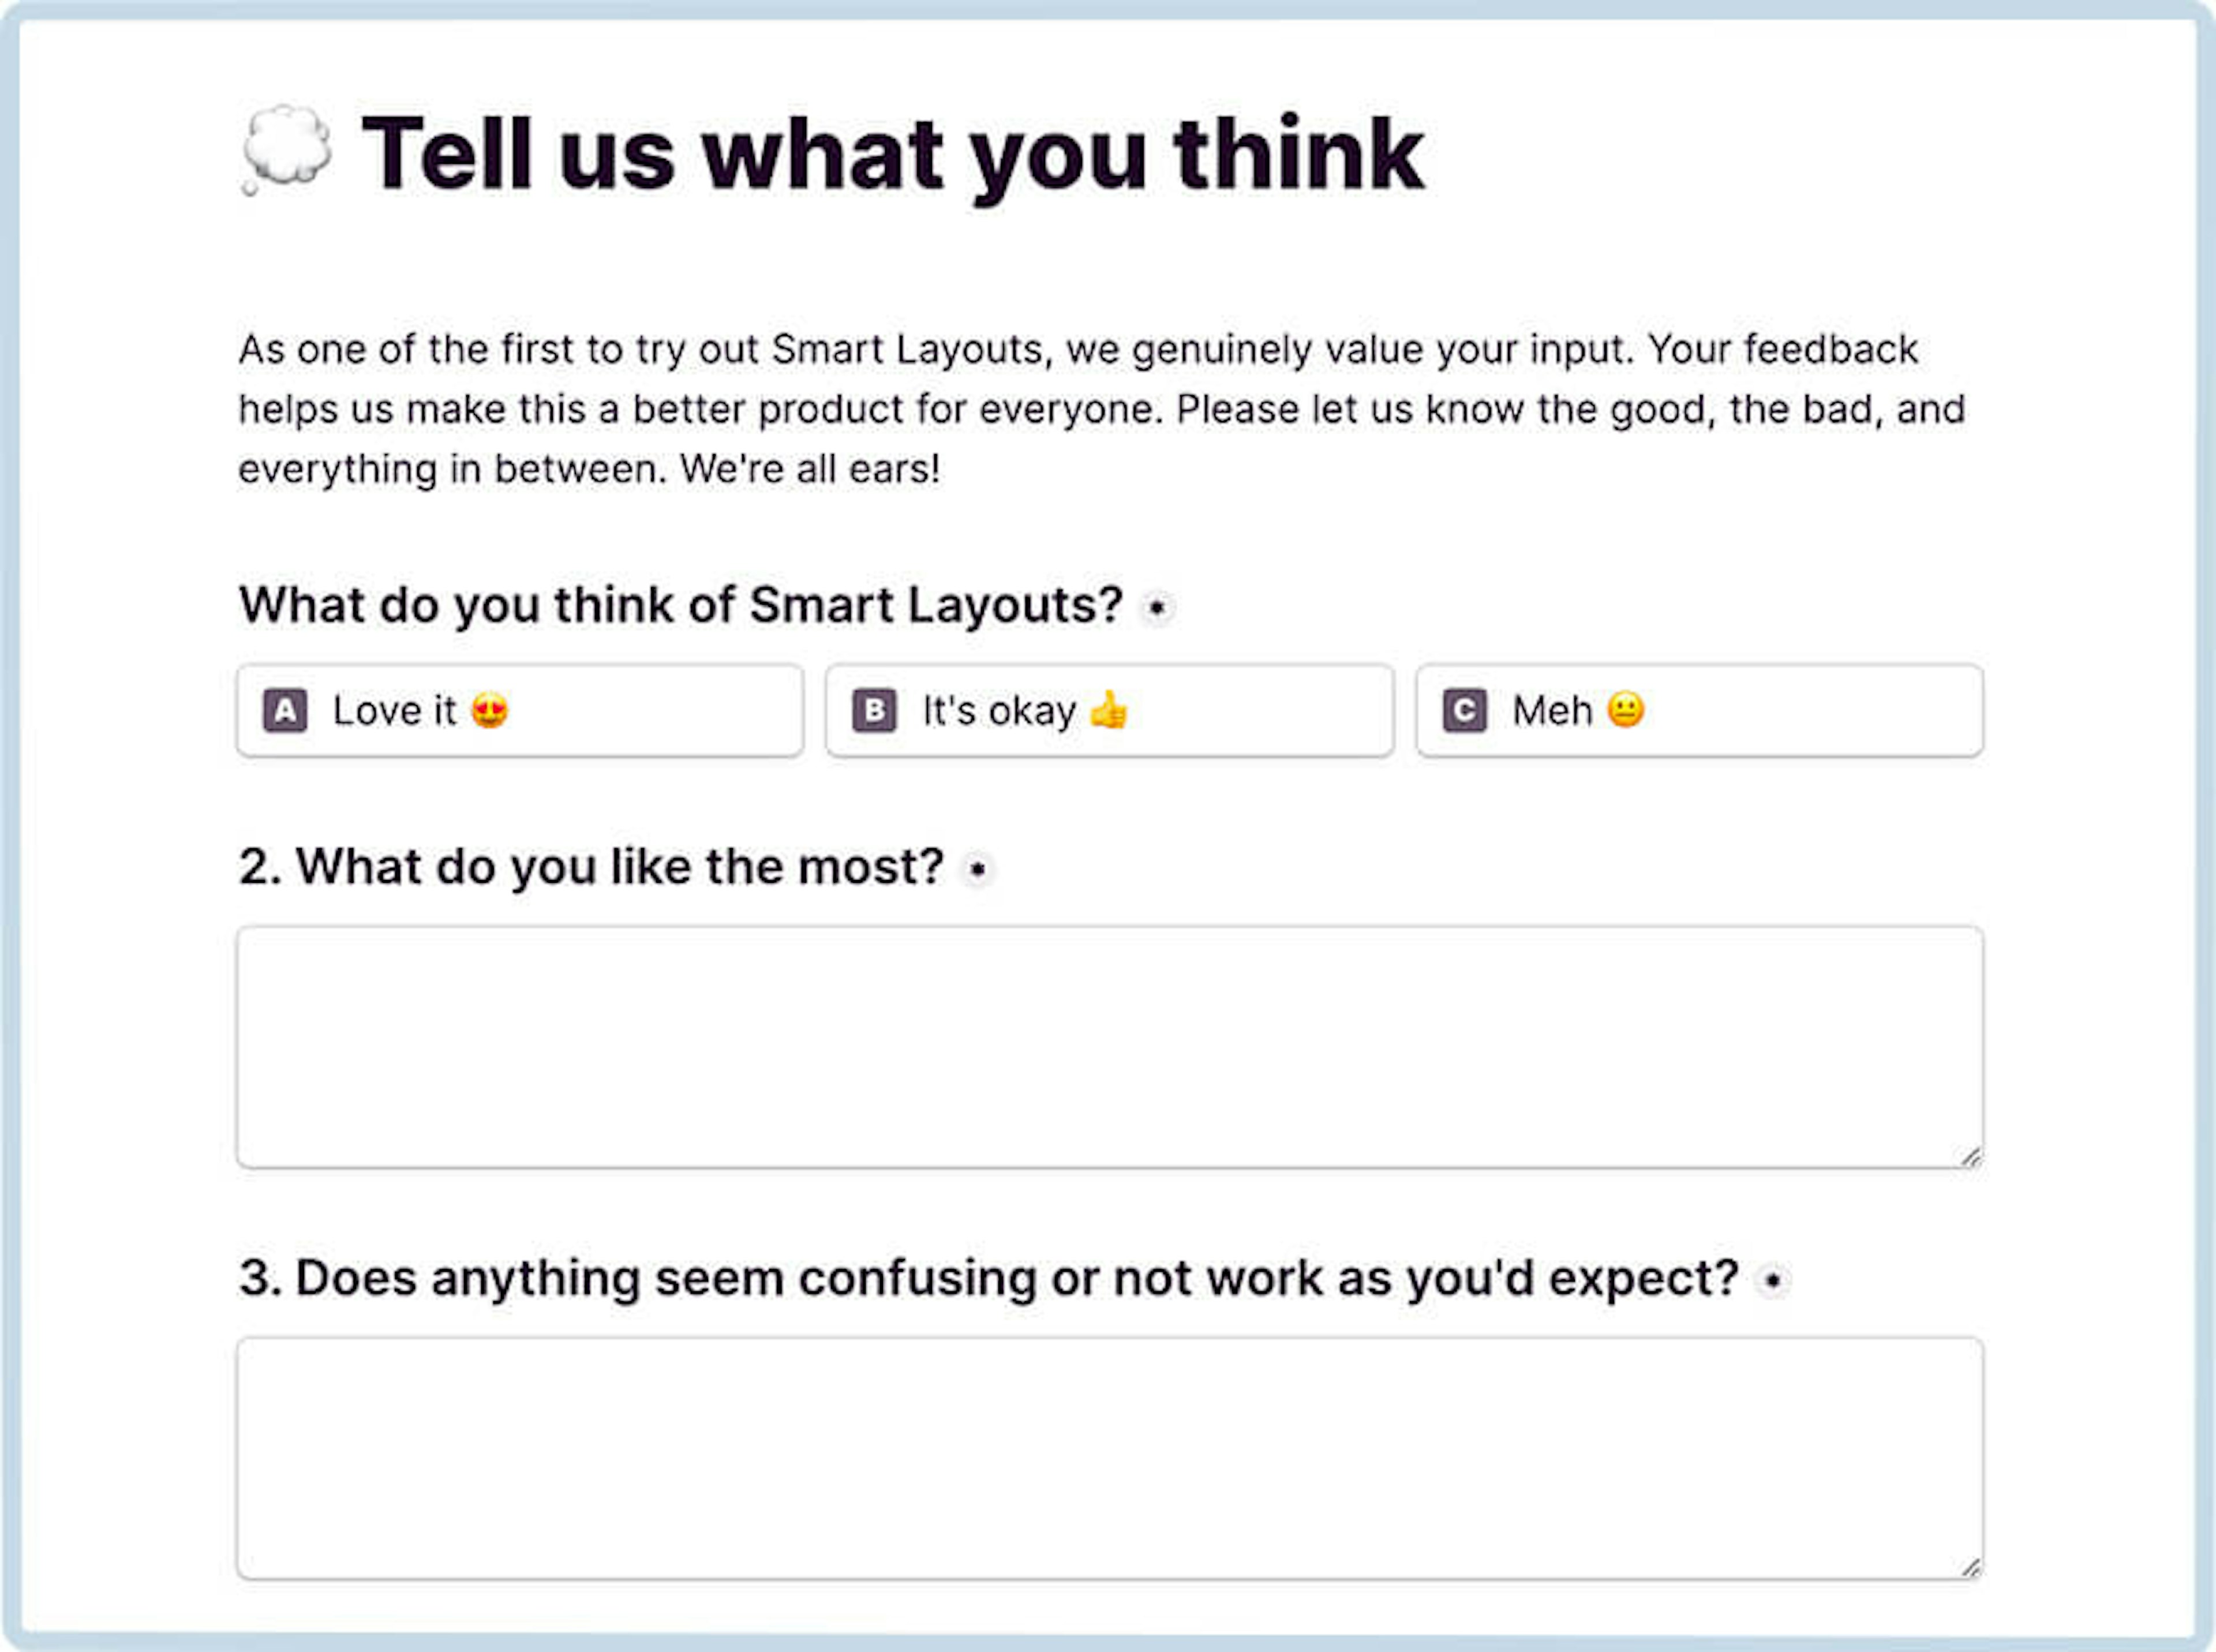Click the "What do you think of Smart Layouts?" label

[x=681, y=605]
